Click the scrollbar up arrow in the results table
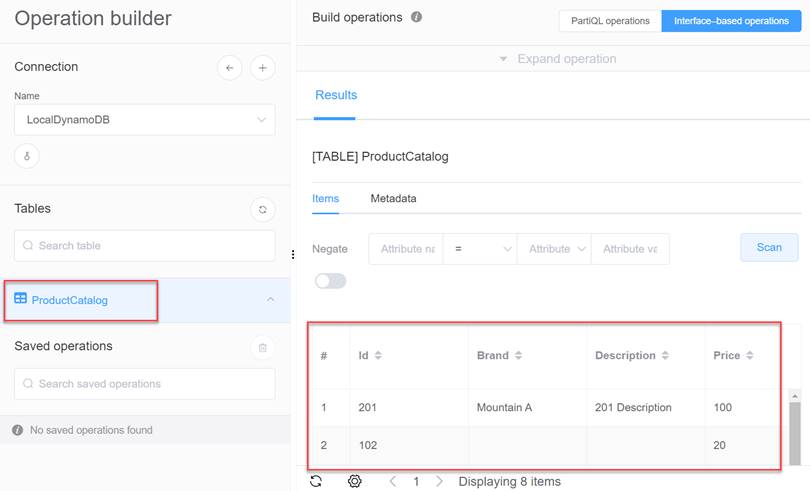 (x=795, y=396)
